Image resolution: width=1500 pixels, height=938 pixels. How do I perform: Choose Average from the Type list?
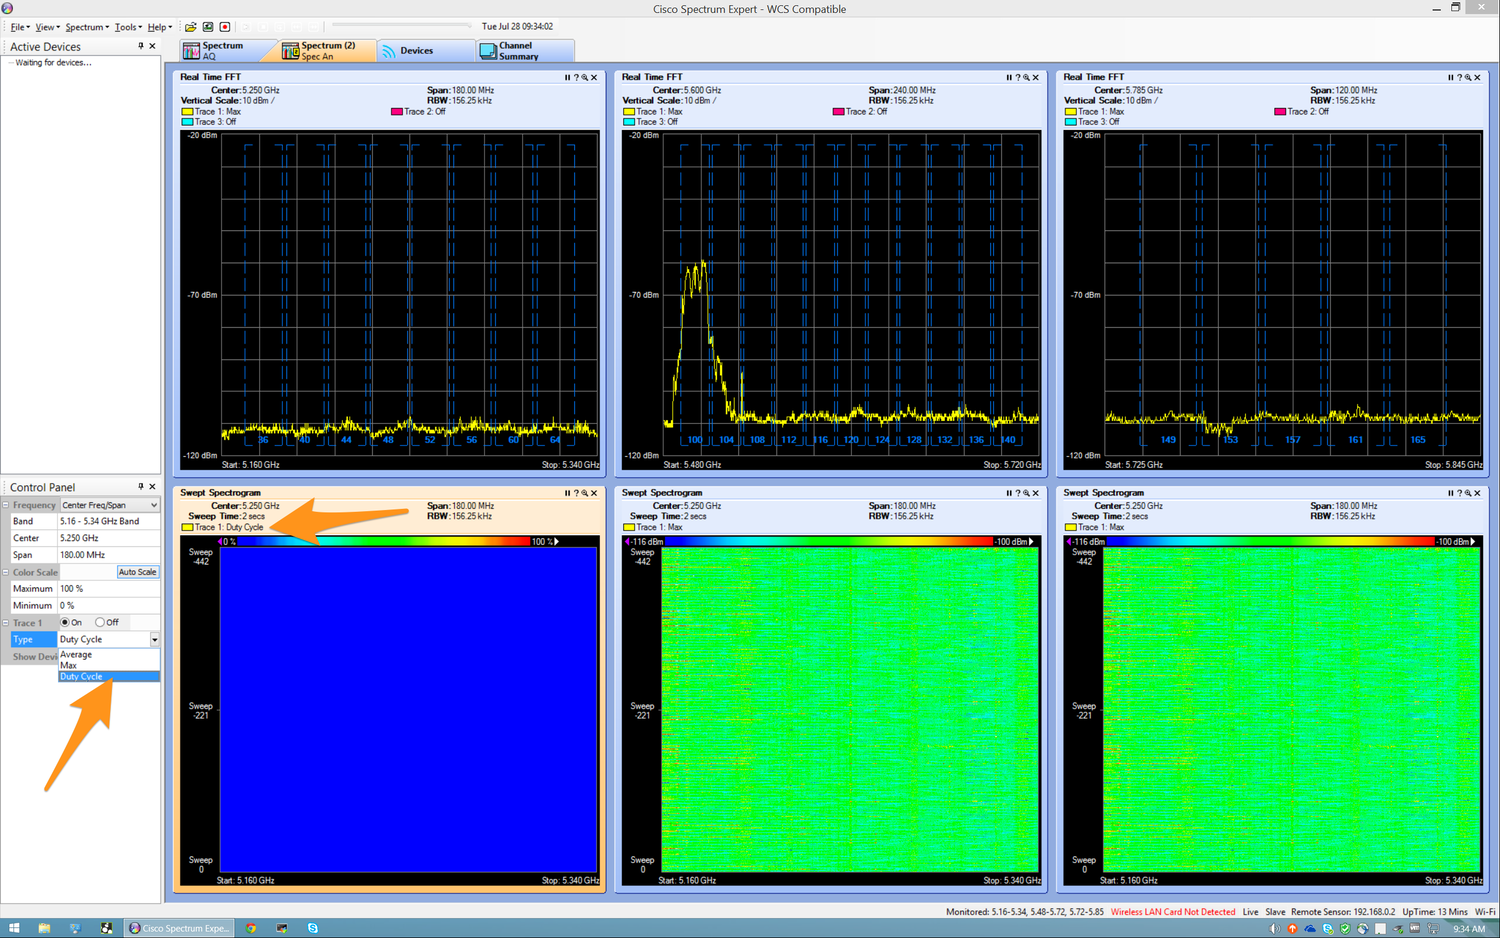(x=109, y=655)
